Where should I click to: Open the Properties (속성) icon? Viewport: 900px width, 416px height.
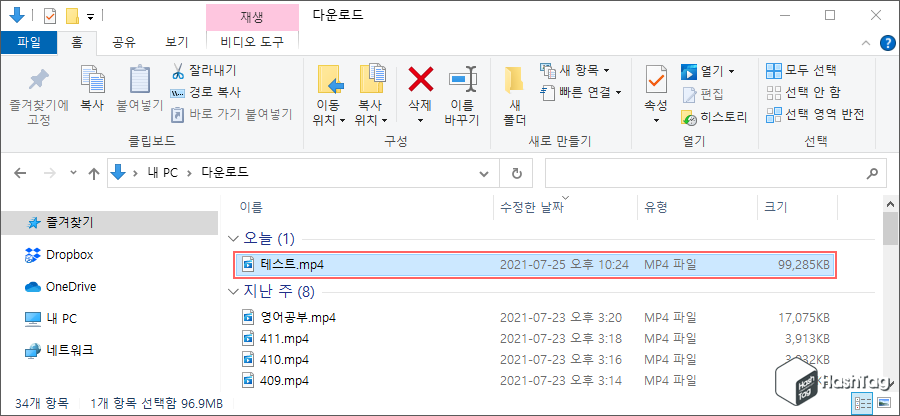click(x=655, y=80)
